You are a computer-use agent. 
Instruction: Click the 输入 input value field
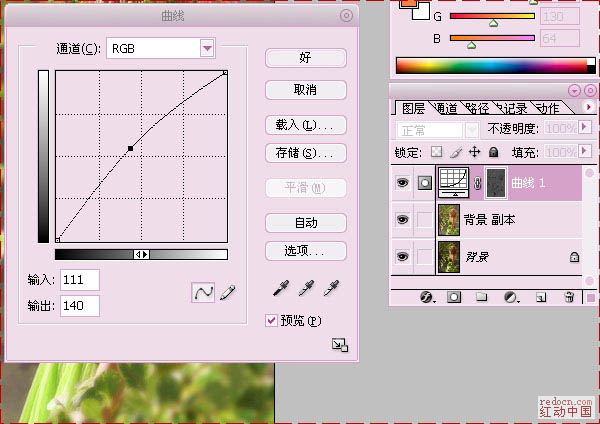80,280
